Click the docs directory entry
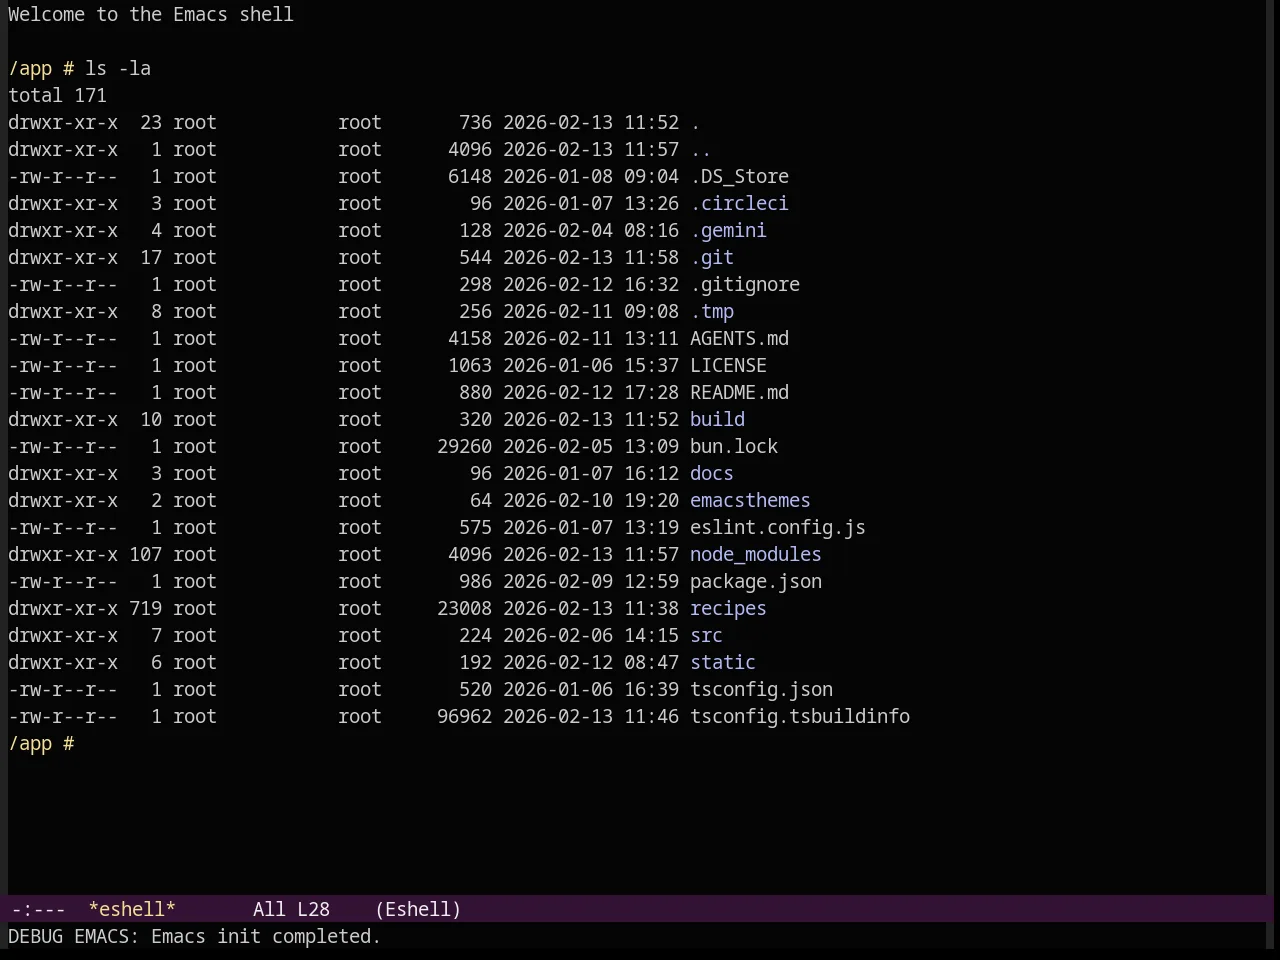This screenshot has width=1280, height=960. (x=712, y=474)
